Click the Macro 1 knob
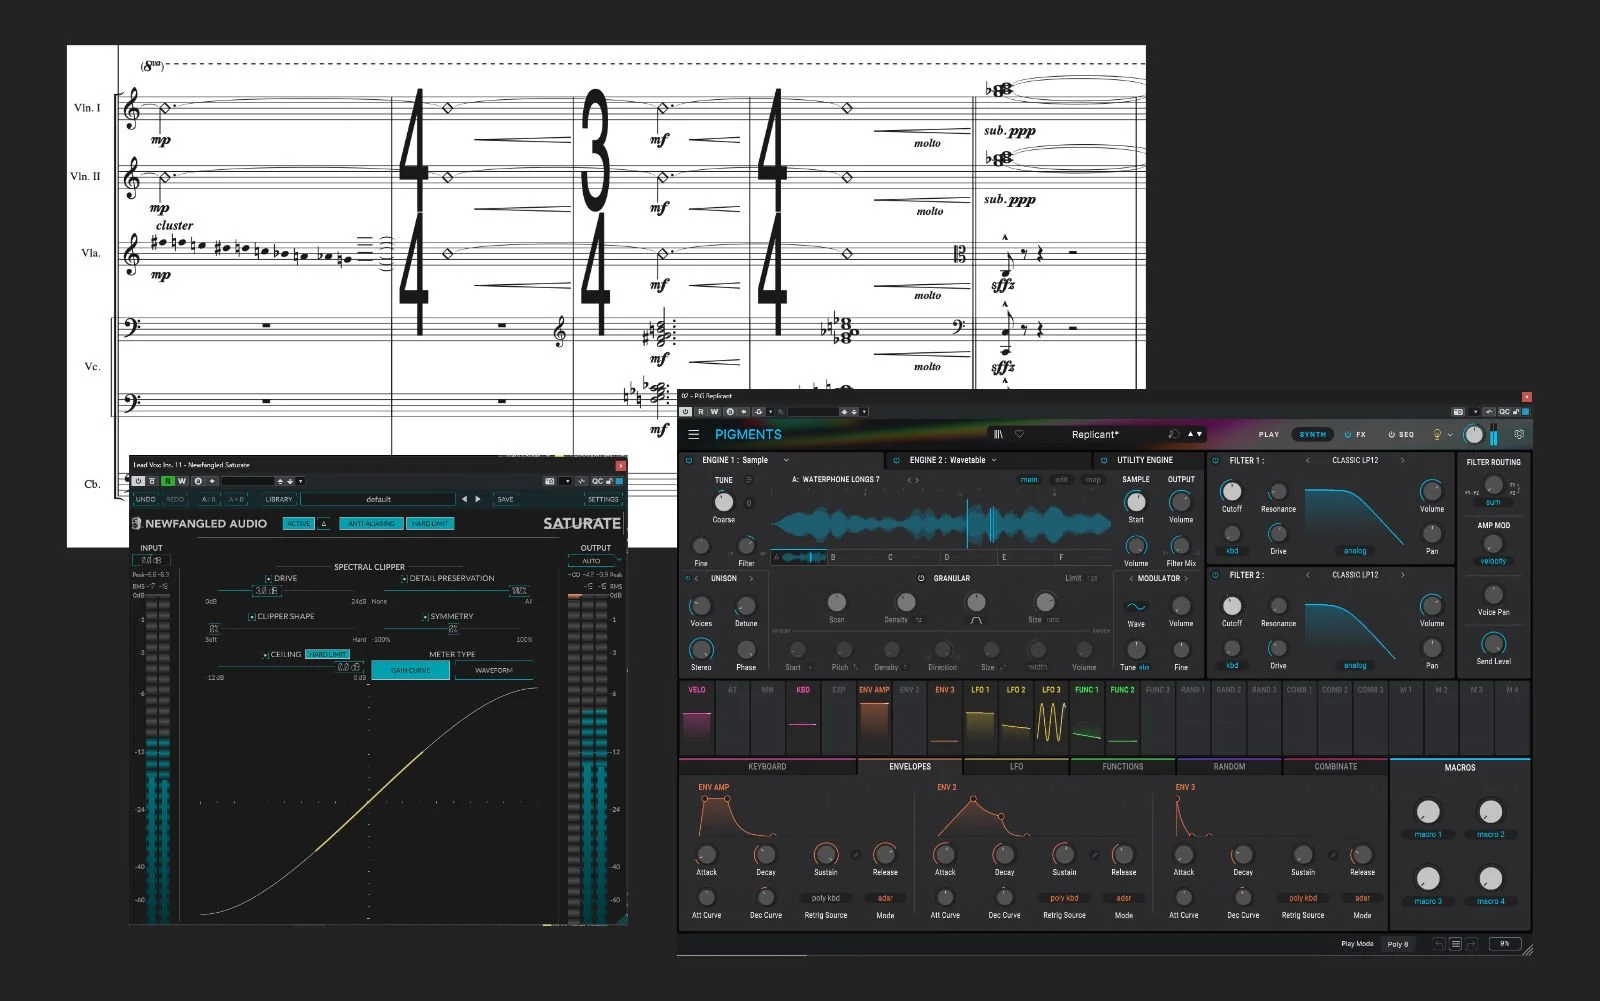Image resolution: width=1600 pixels, height=1001 pixels. click(x=1428, y=811)
